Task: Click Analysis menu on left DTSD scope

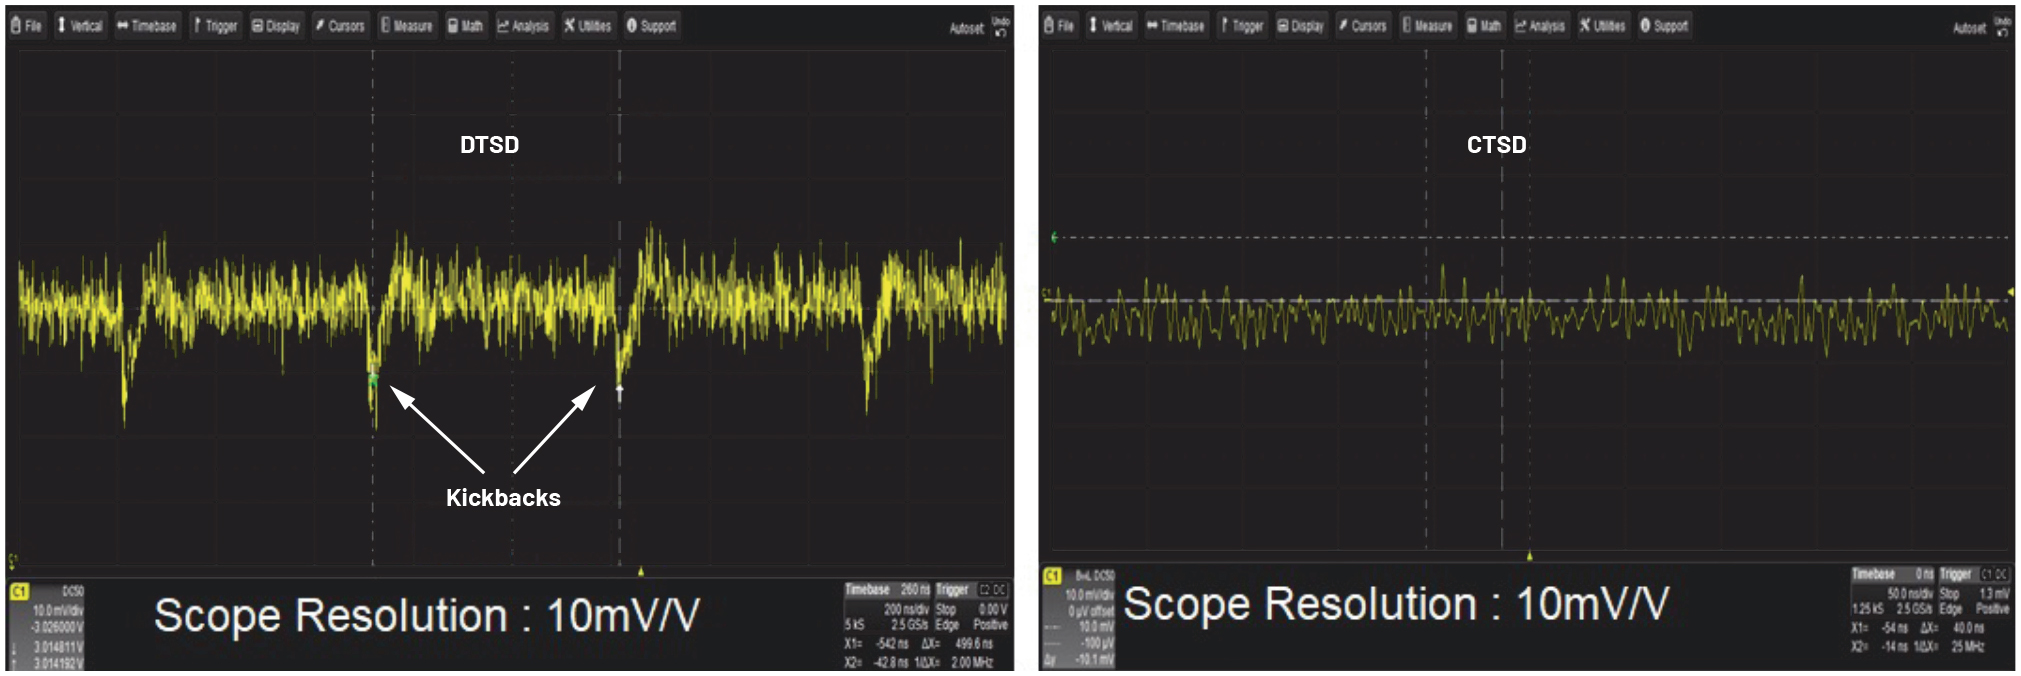Action: [x=523, y=26]
